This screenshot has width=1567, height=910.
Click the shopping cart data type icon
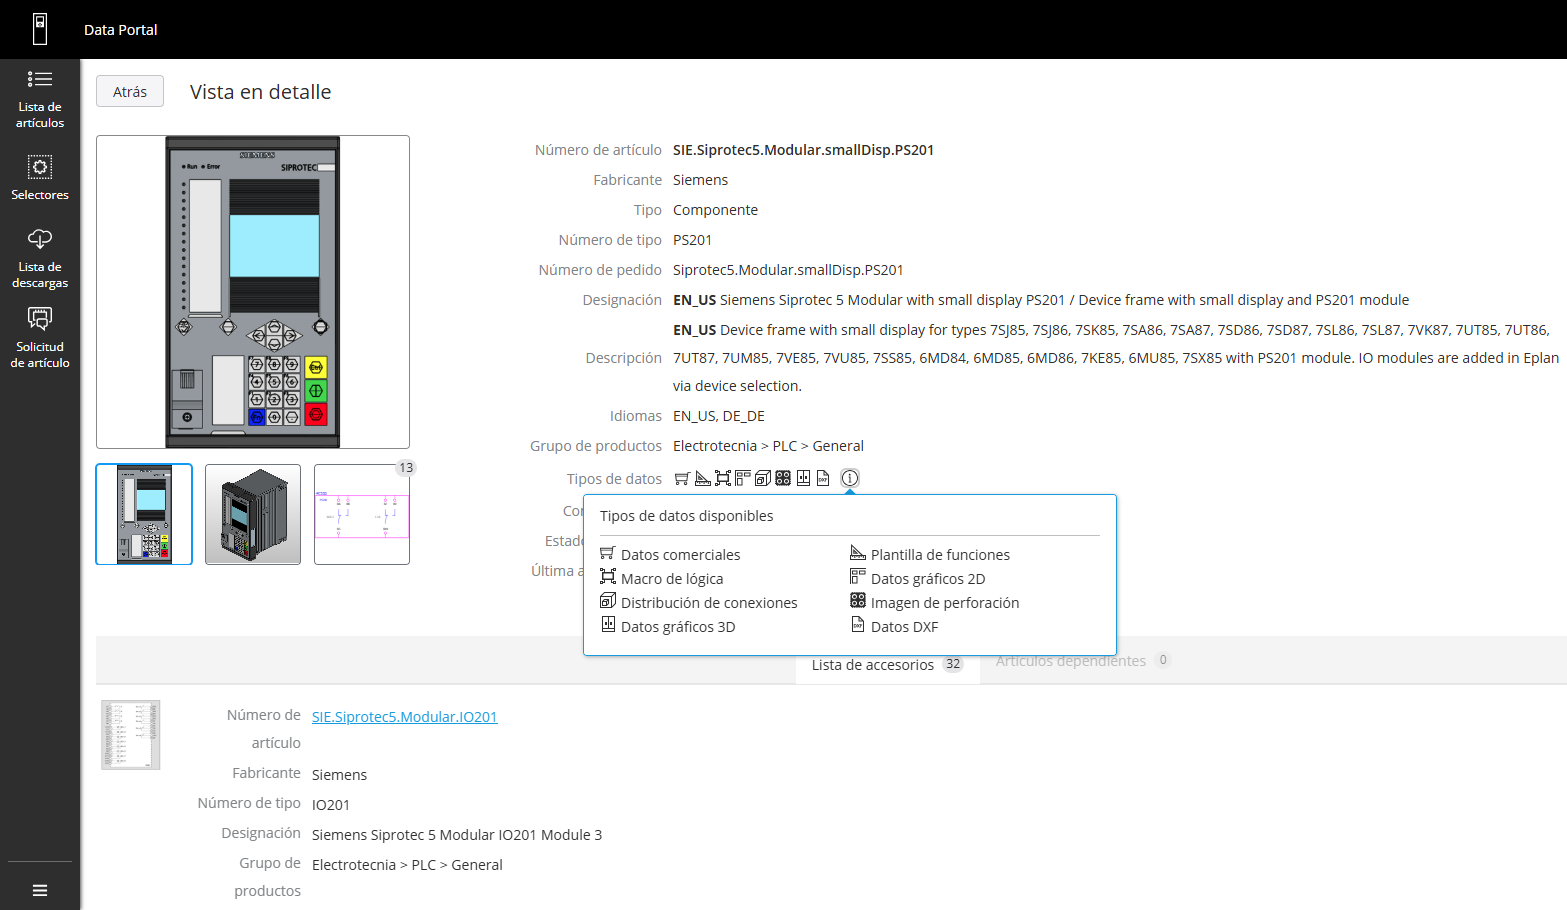pos(682,479)
